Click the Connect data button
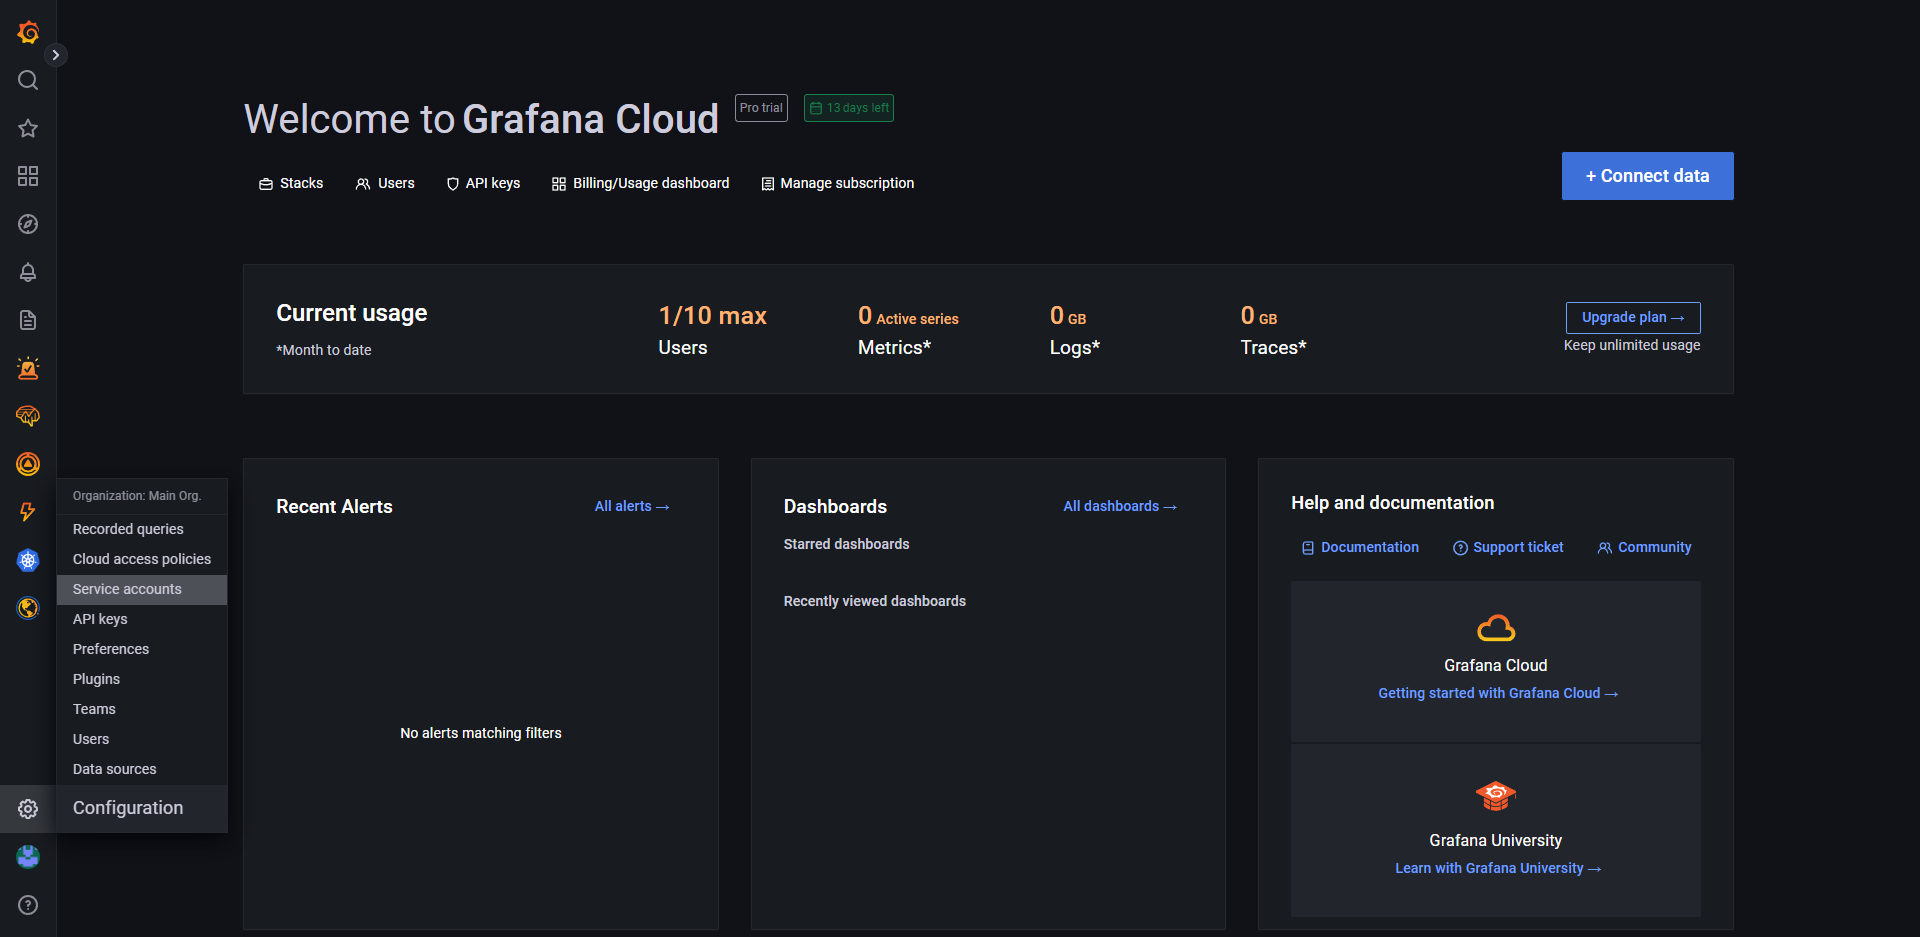 tap(1648, 176)
